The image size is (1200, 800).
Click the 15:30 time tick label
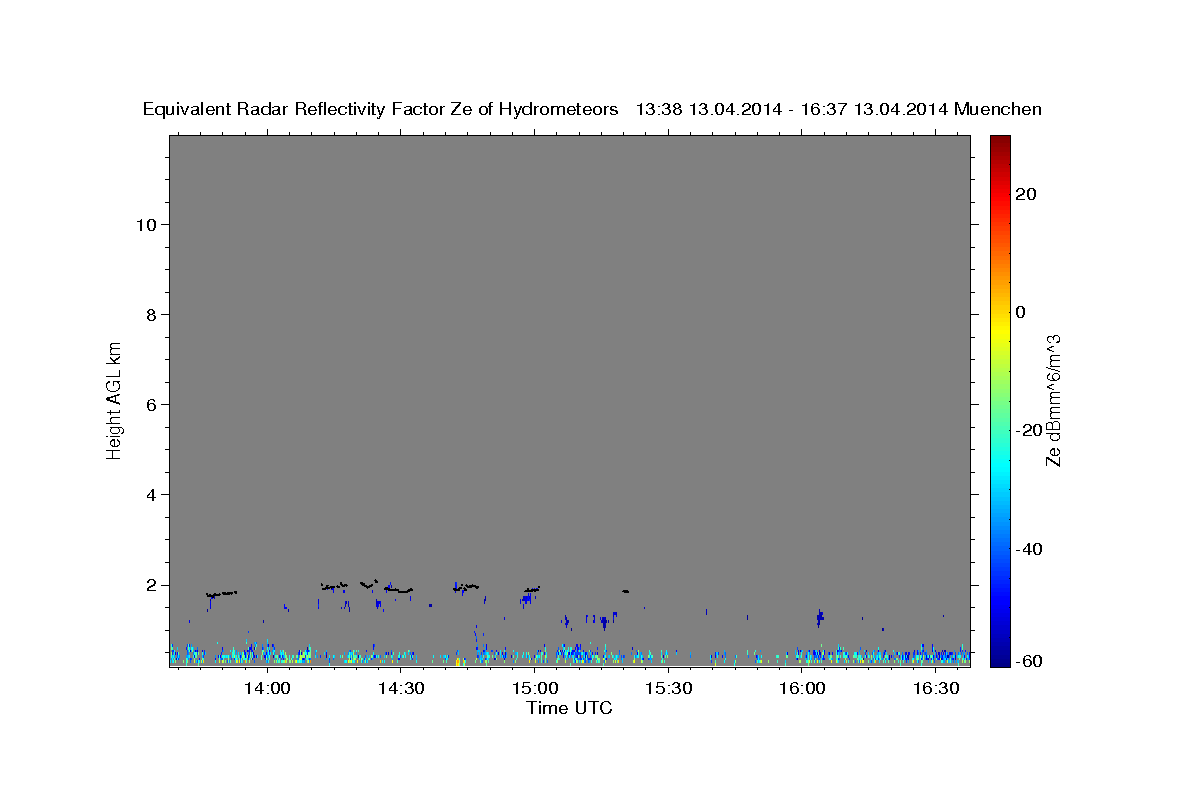coord(669,688)
